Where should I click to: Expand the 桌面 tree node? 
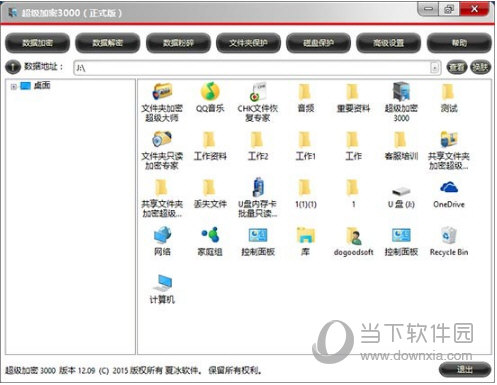(14, 87)
